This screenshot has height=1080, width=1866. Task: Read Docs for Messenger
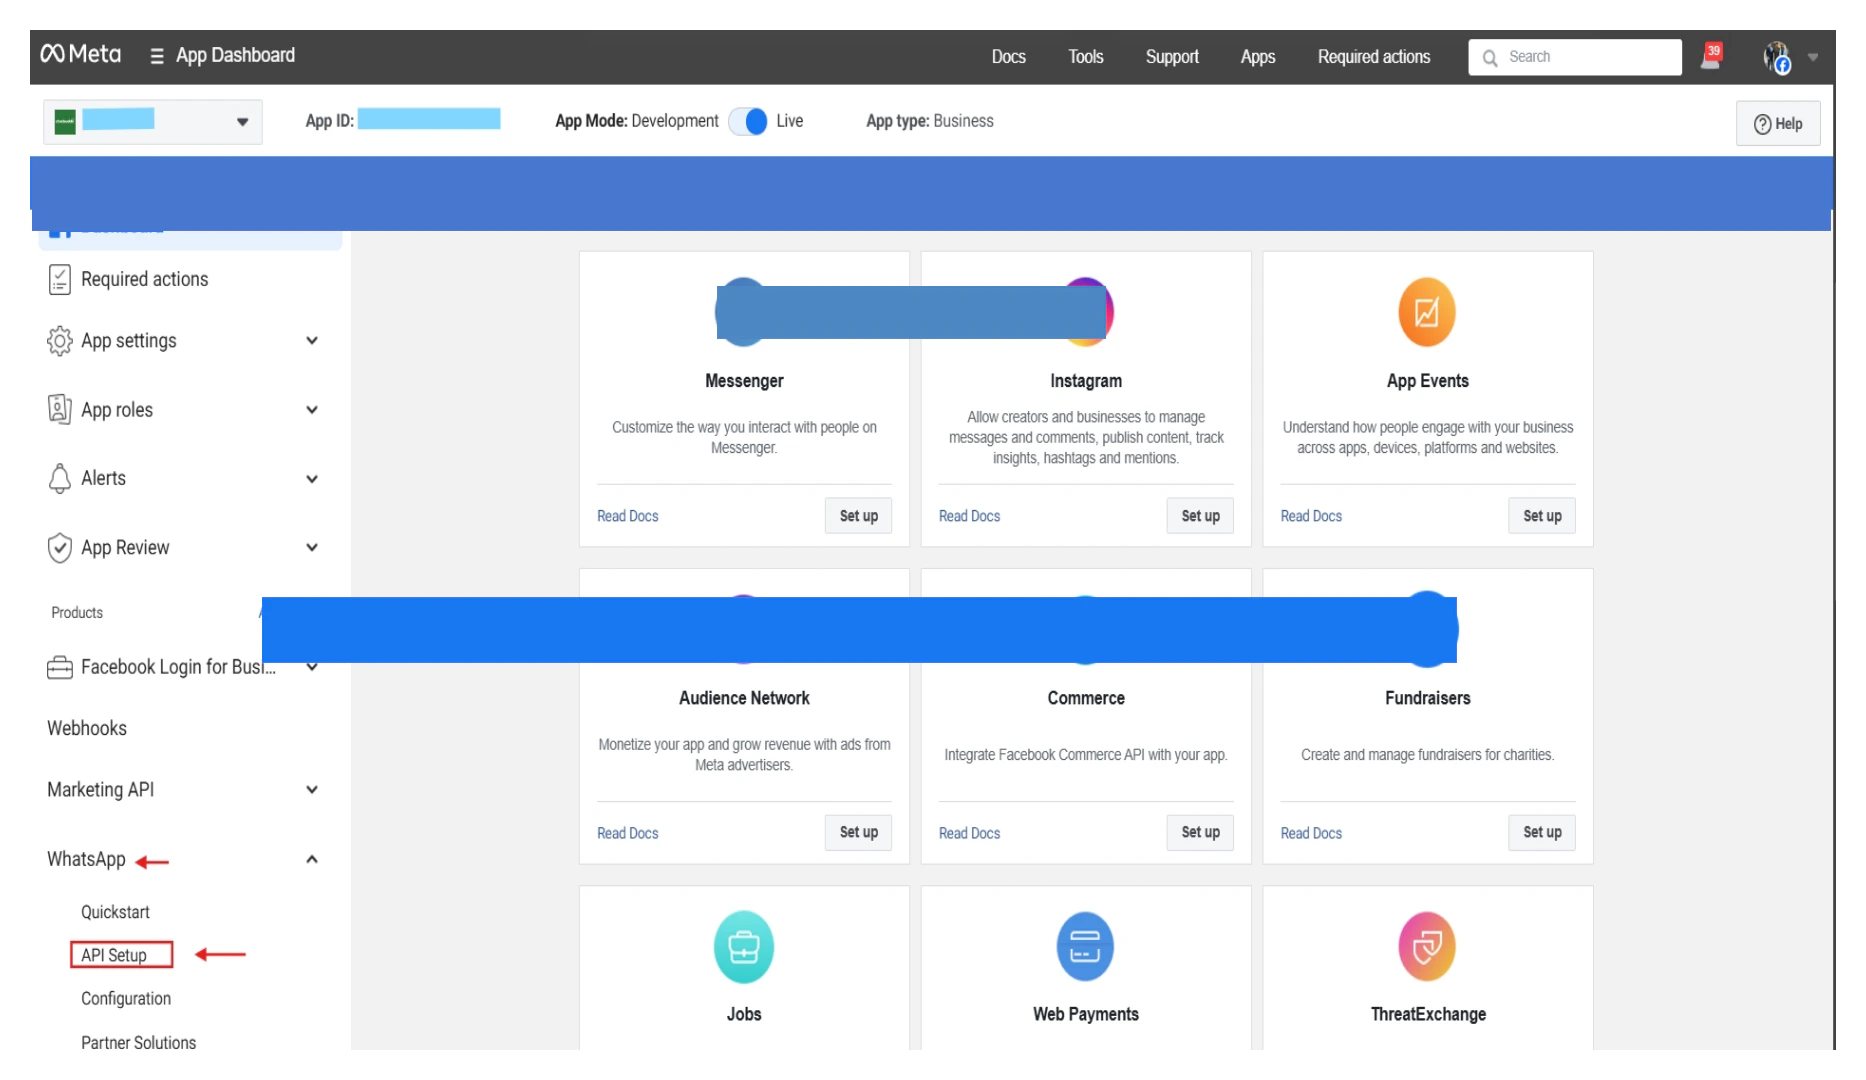[628, 516]
